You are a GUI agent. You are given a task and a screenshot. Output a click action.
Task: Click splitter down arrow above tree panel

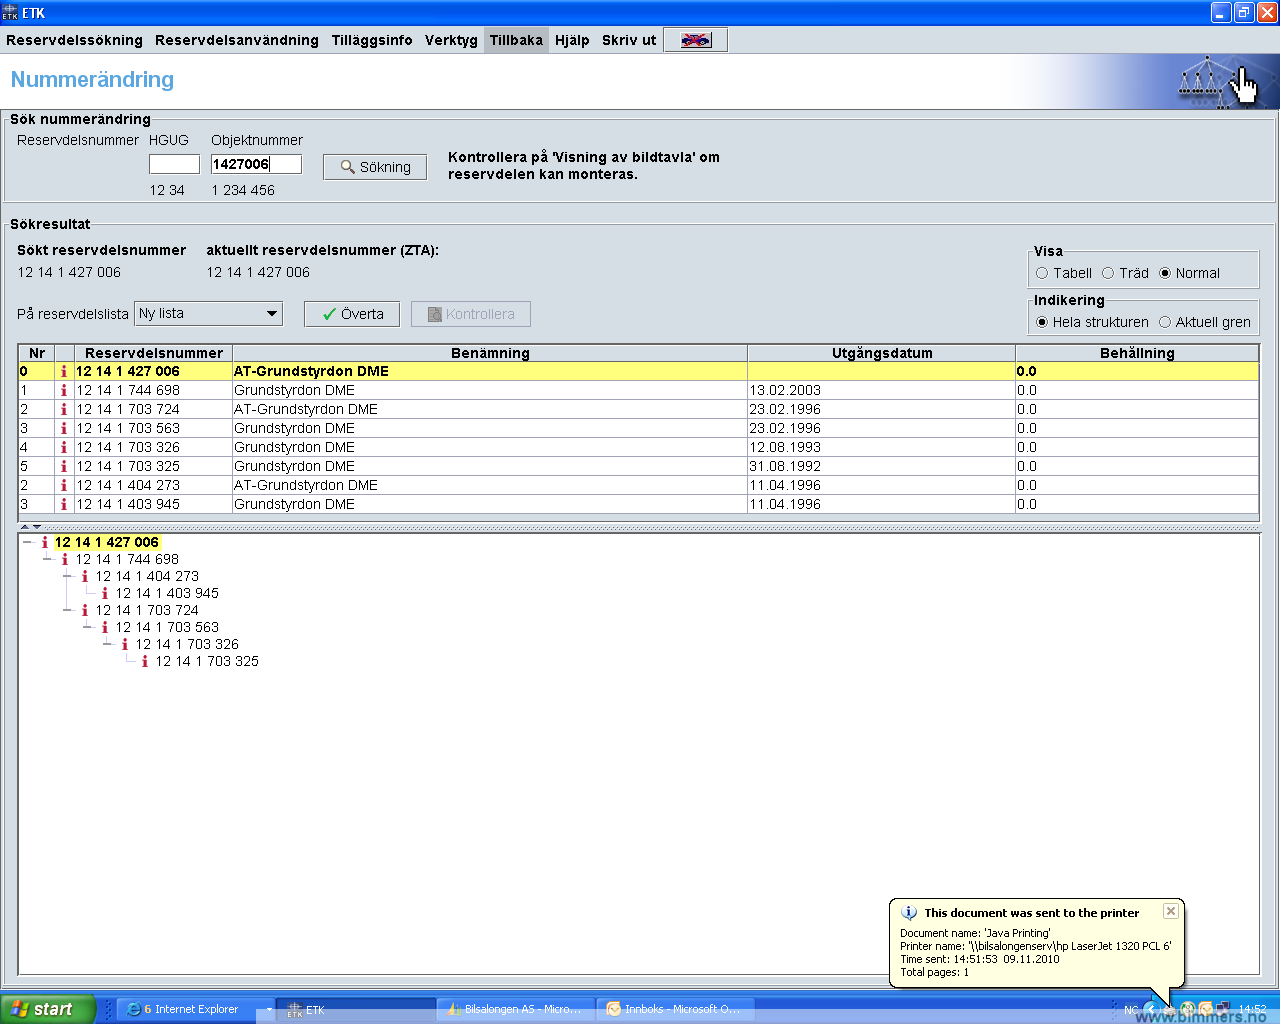tap(37, 526)
